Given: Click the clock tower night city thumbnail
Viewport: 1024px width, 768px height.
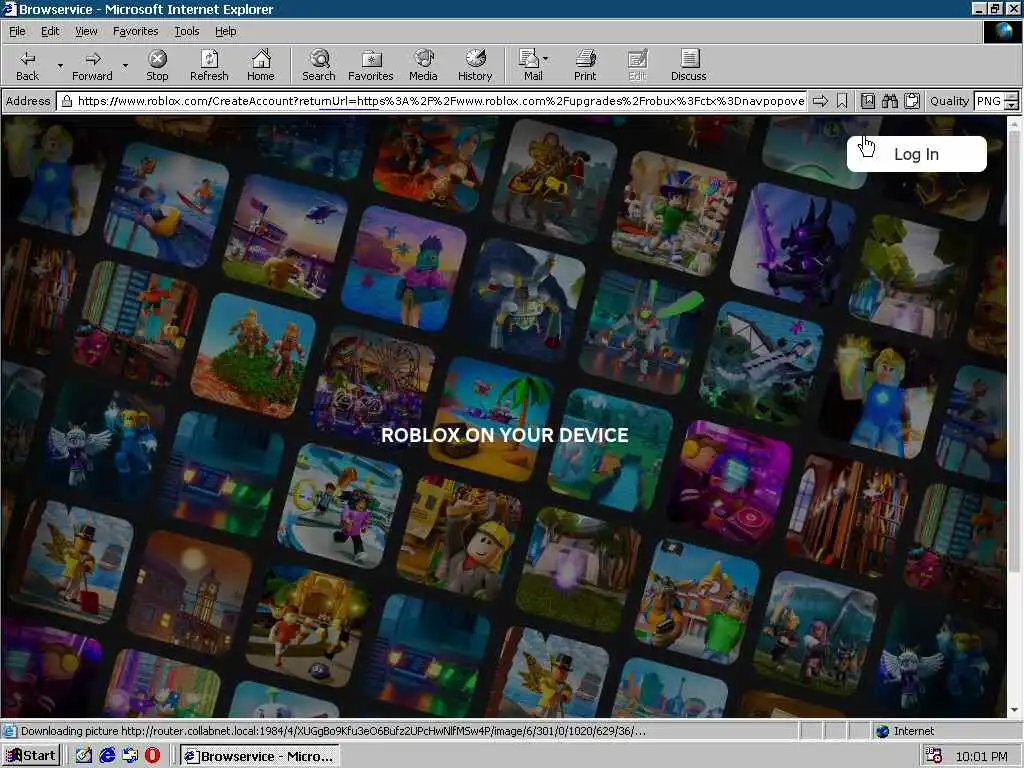Looking at the screenshot, I should (189, 593).
